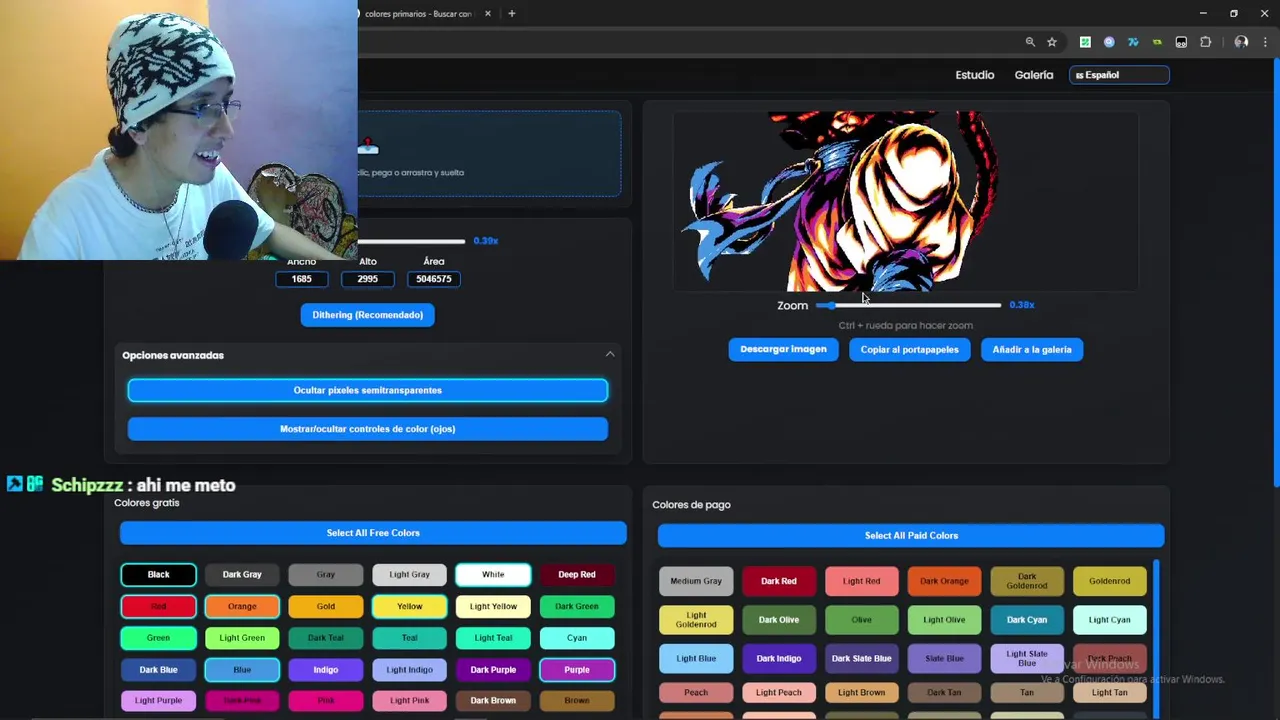Select the Light Gray color swatch
This screenshot has height=720, width=1280.
[x=409, y=575]
